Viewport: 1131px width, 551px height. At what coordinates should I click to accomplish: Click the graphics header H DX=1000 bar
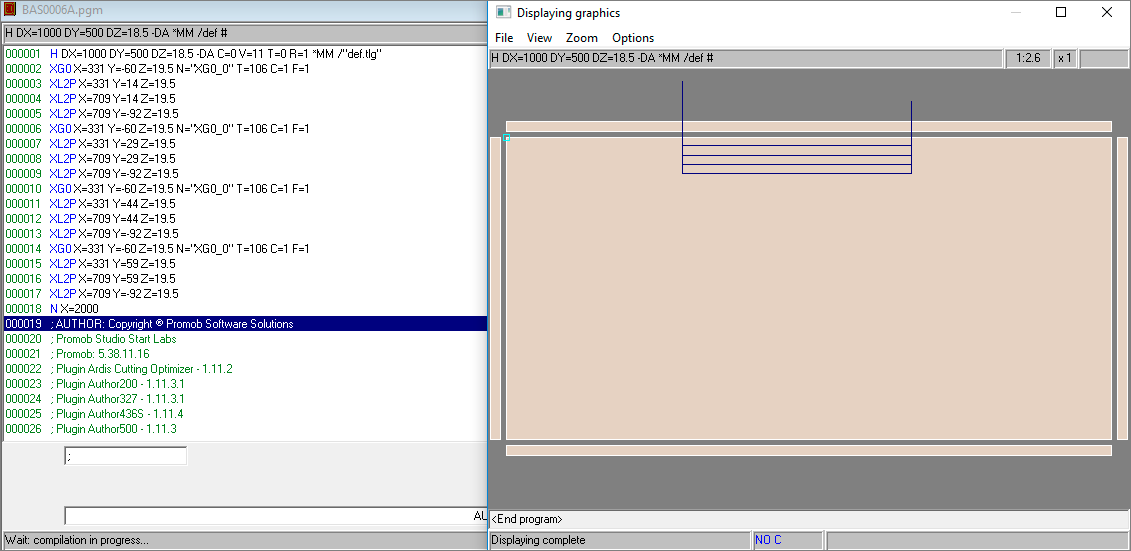746,59
